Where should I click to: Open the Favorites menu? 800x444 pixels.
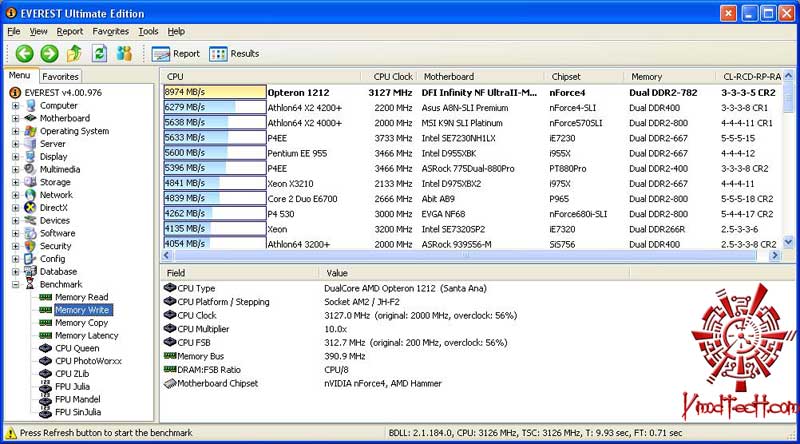click(110, 31)
